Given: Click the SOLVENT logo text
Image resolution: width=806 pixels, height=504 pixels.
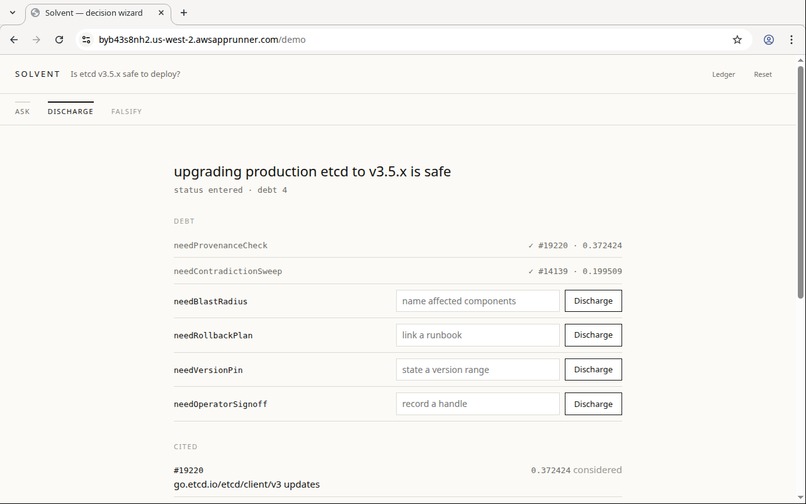Looking at the screenshot, I should 38,74.
